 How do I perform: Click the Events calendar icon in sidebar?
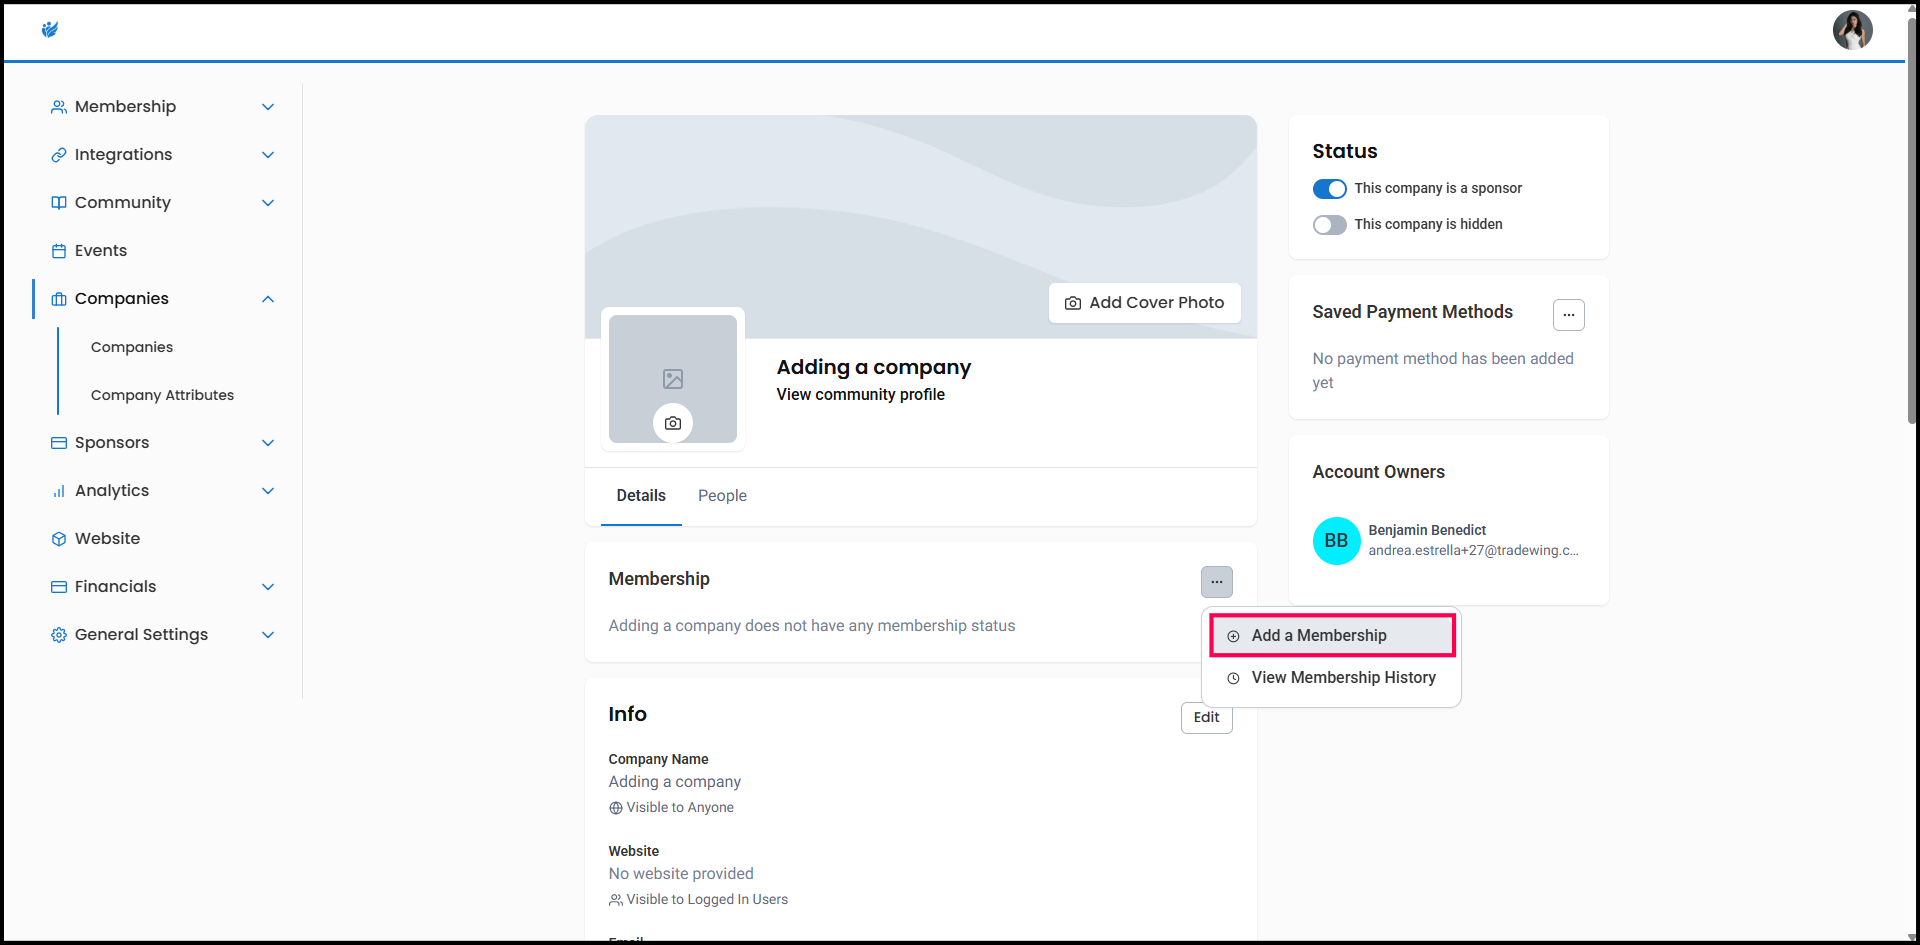[x=59, y=251]
